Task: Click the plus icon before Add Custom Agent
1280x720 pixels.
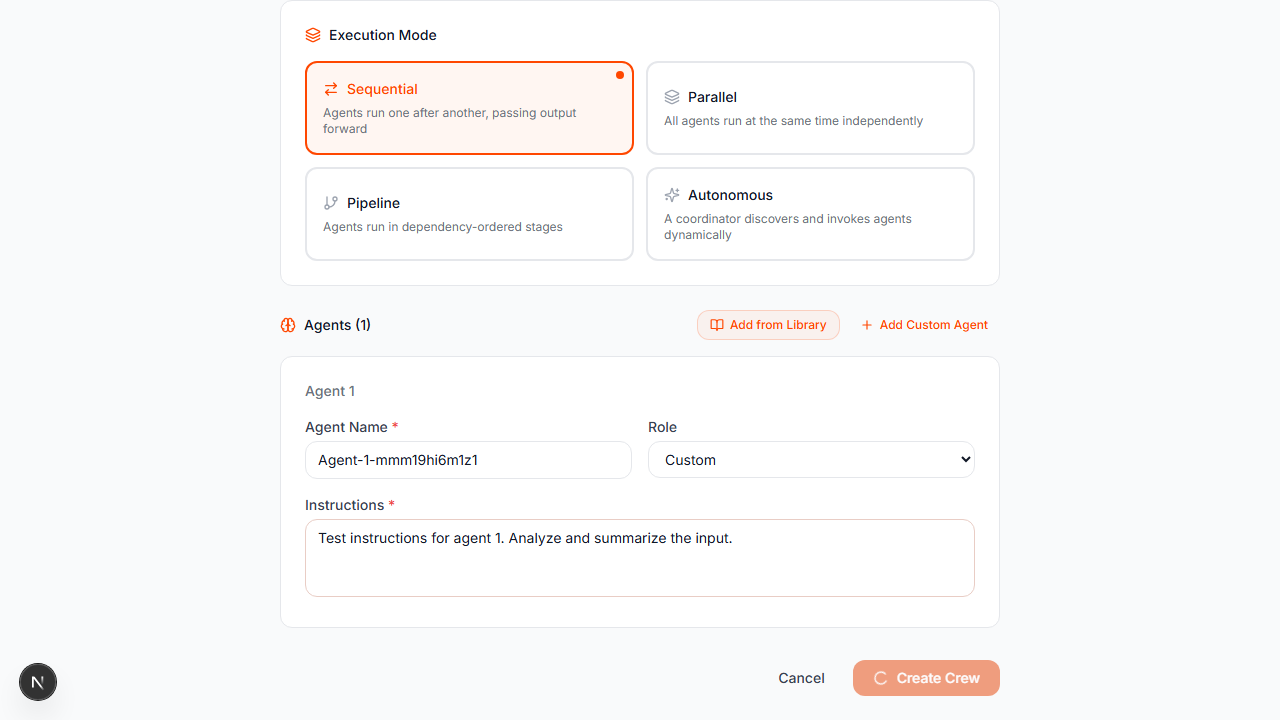Action: click(866, 324)
